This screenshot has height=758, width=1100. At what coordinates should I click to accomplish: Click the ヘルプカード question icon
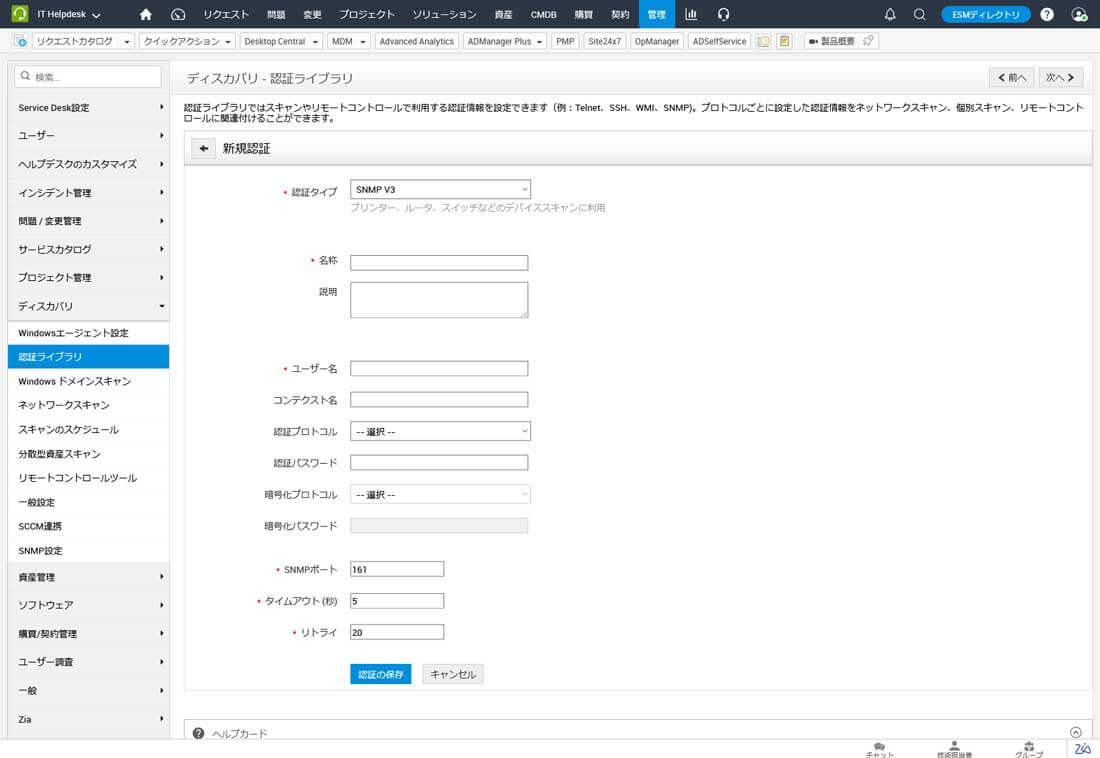tap(199, 733)
